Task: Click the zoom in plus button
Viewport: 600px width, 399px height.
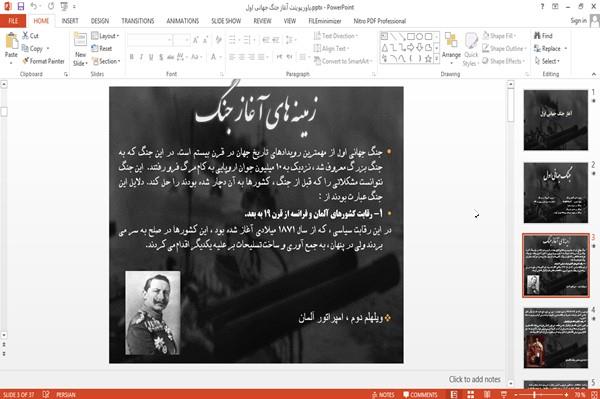Action: (566, 394)
